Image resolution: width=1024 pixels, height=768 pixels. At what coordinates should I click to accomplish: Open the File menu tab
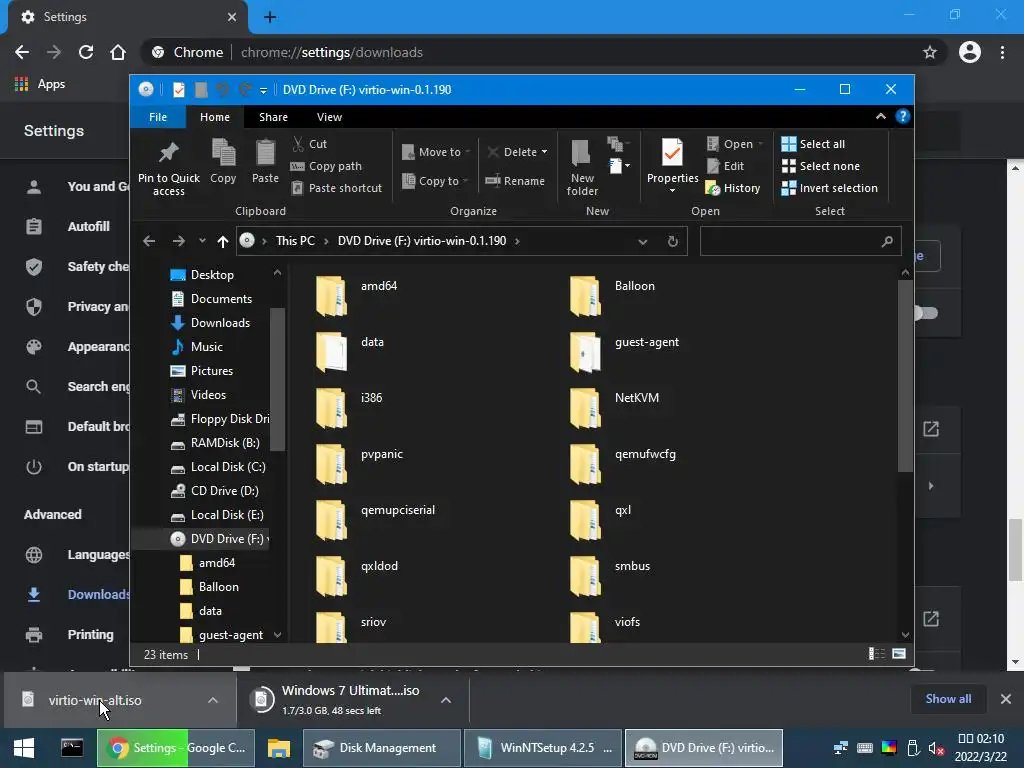157,117
